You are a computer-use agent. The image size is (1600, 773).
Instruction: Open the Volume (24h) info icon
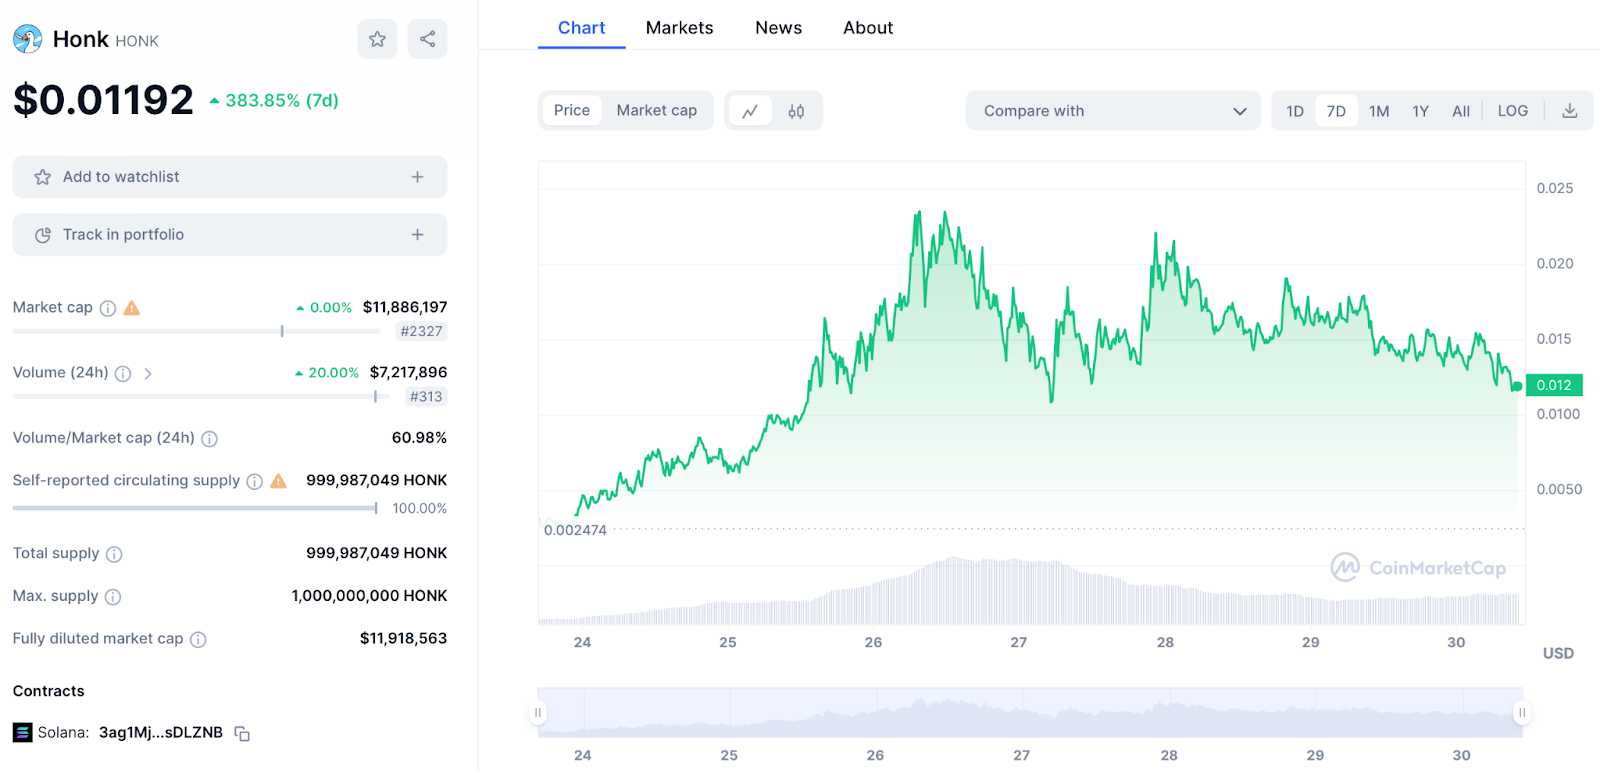pyautogui.click(x=123, y=373)
